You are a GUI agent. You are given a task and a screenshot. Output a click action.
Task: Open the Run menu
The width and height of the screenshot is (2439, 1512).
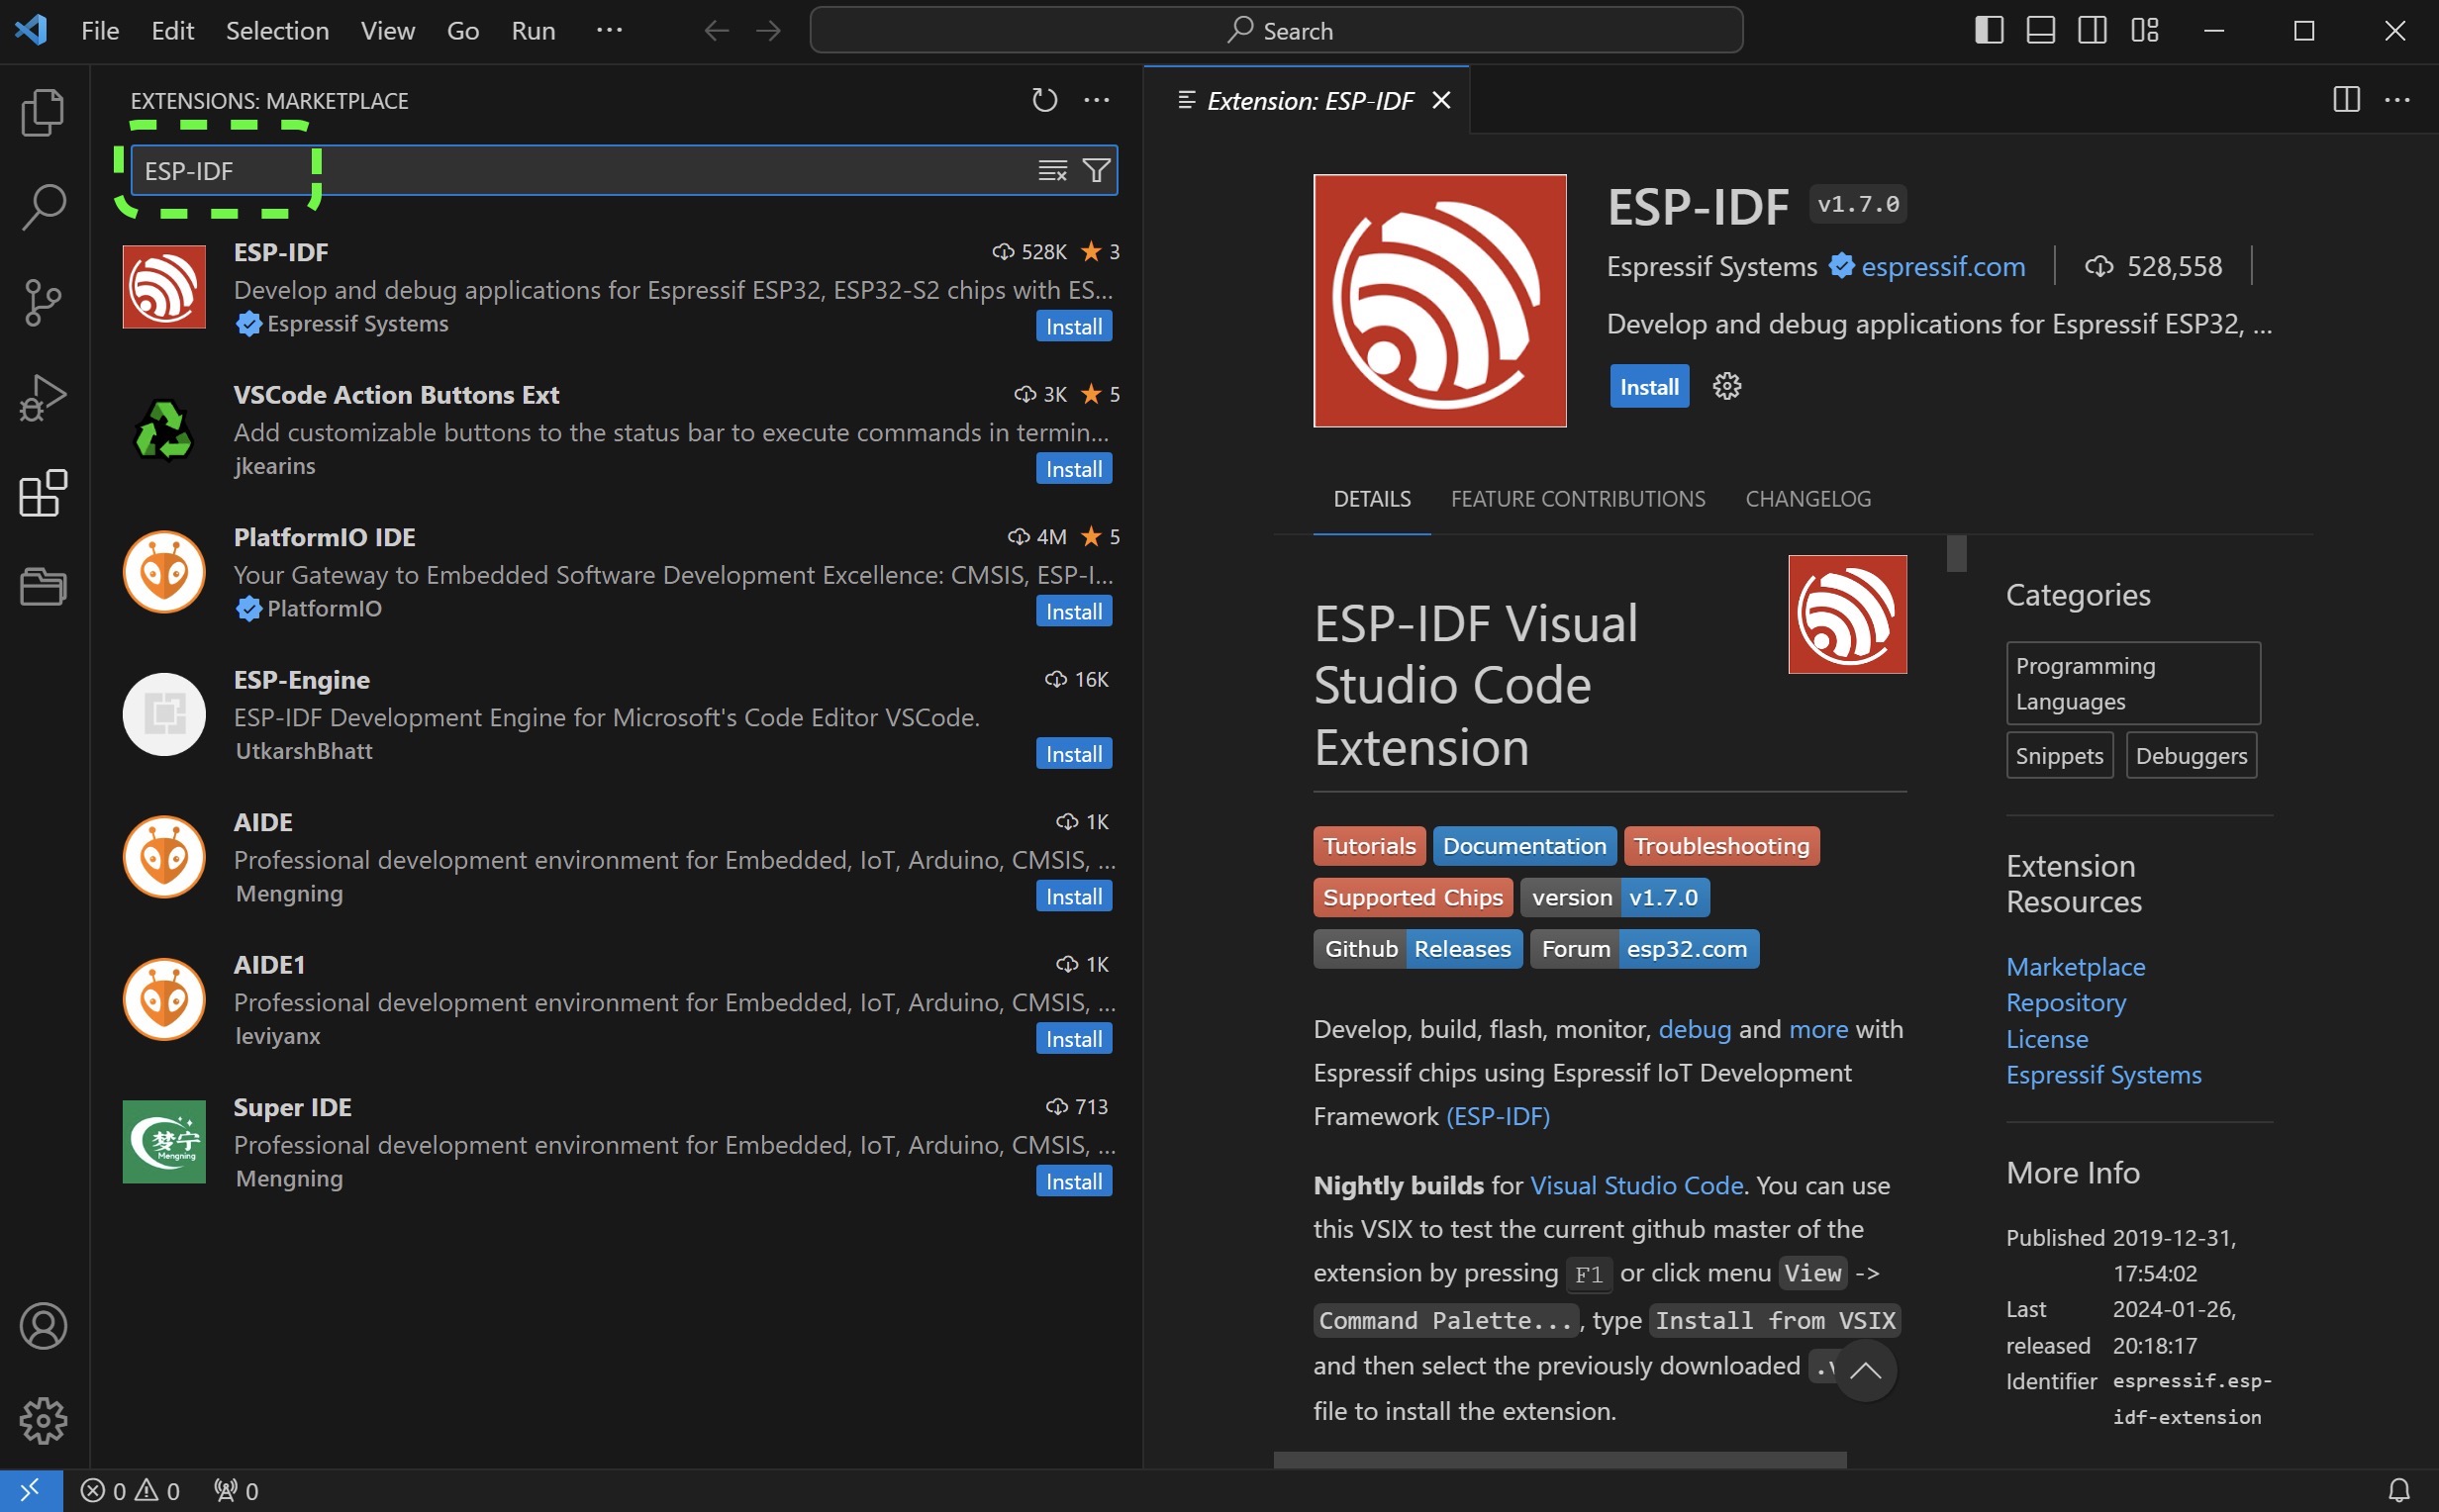pos(533,31)
